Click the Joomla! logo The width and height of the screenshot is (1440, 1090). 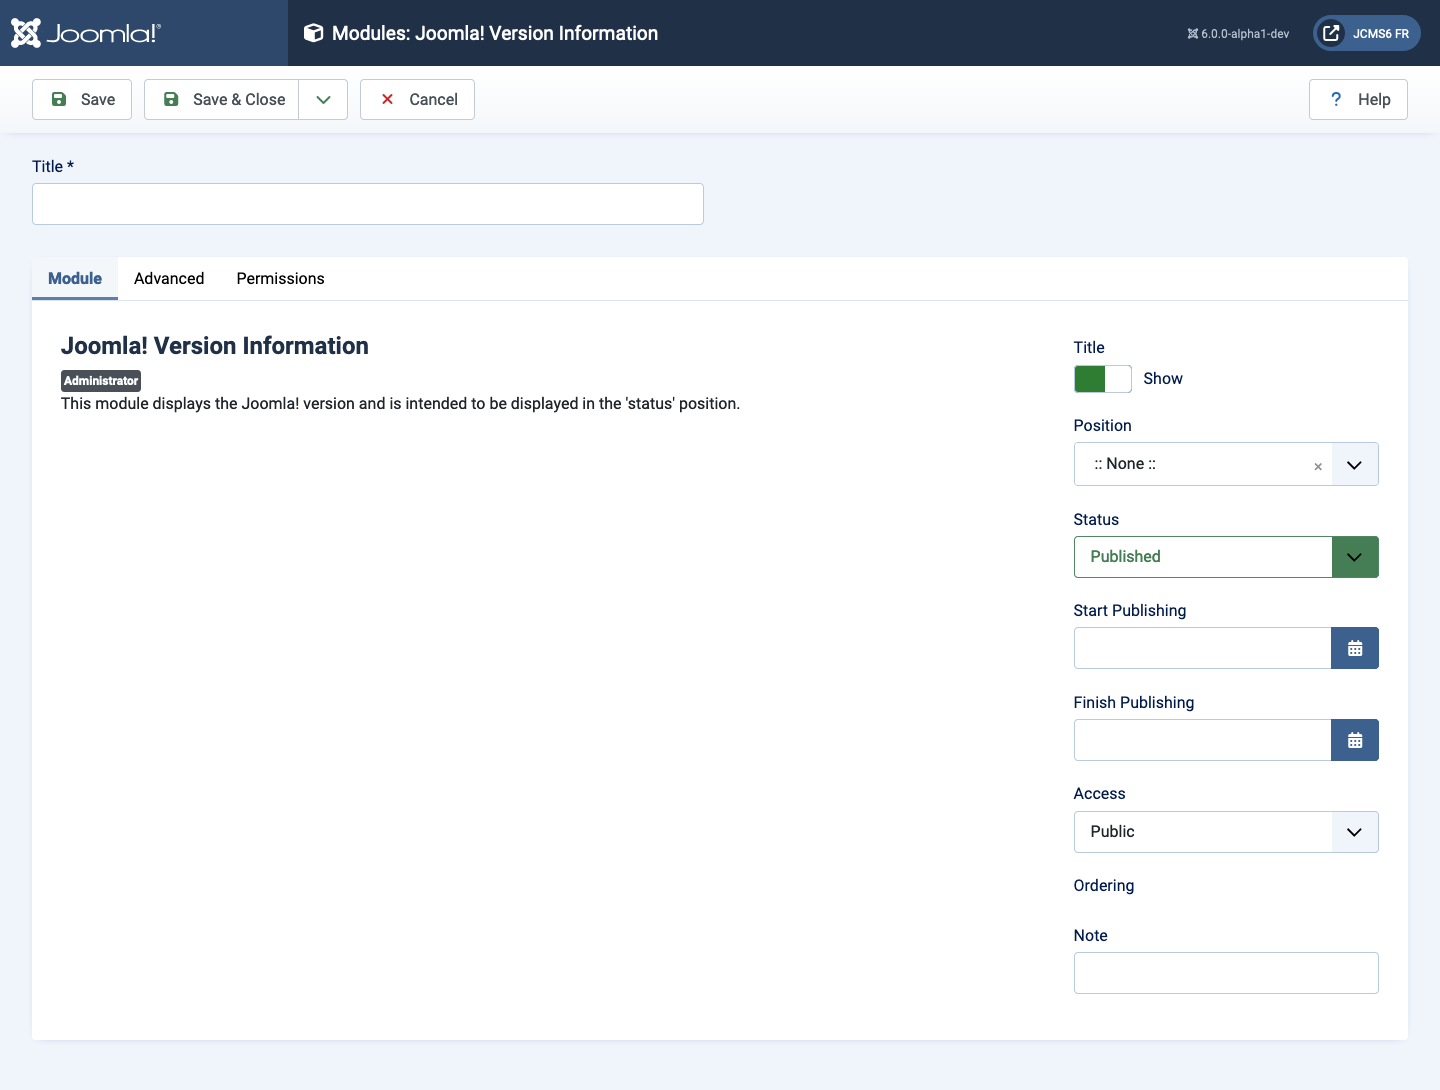pyautogui.click(x=85, y=33)
